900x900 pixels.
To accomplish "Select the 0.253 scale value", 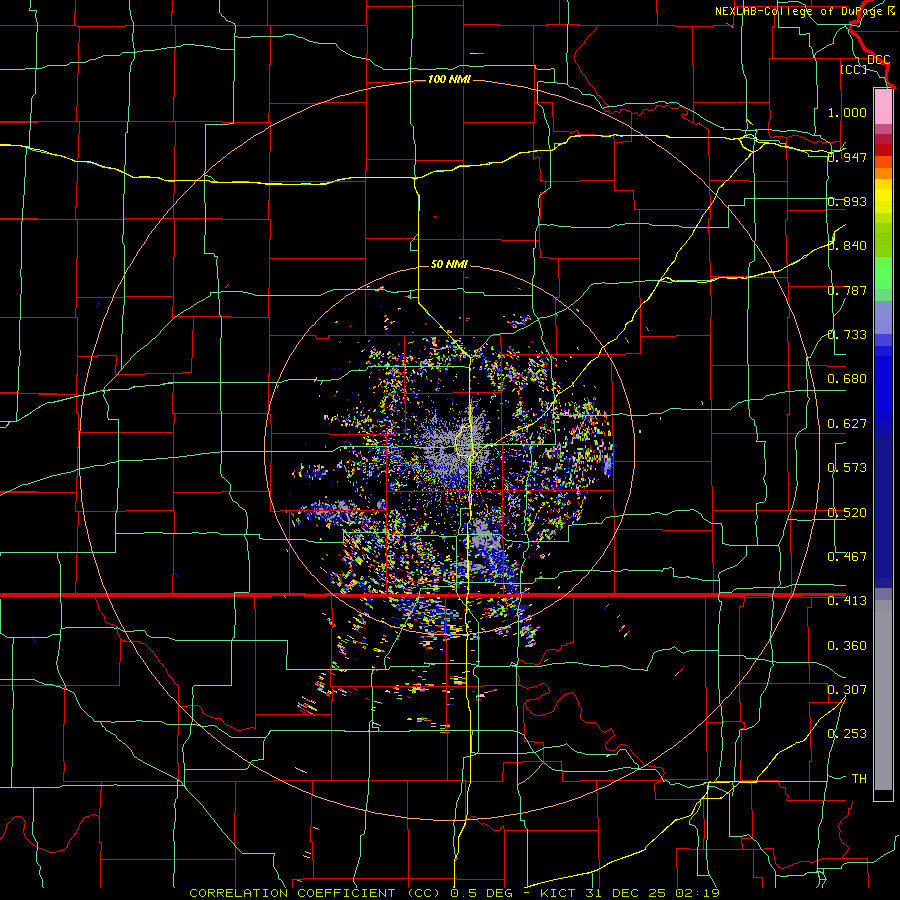I will [847, 734].
